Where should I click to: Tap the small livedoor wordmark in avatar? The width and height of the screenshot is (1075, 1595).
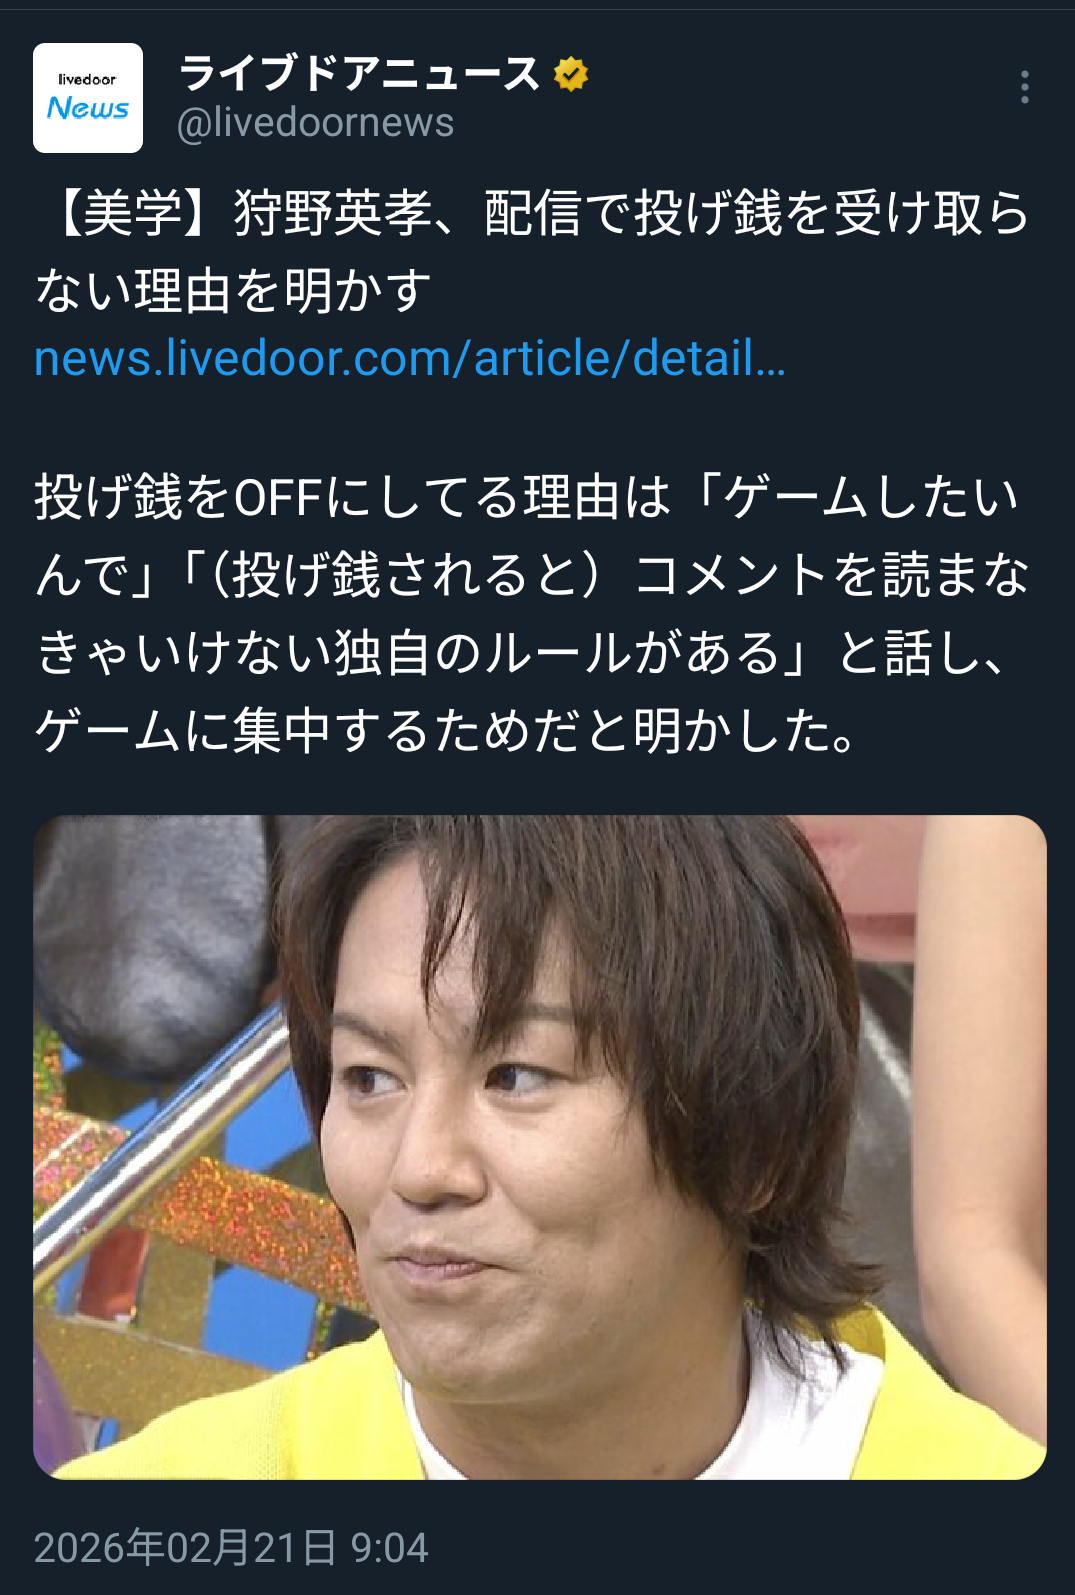(87, 79)
